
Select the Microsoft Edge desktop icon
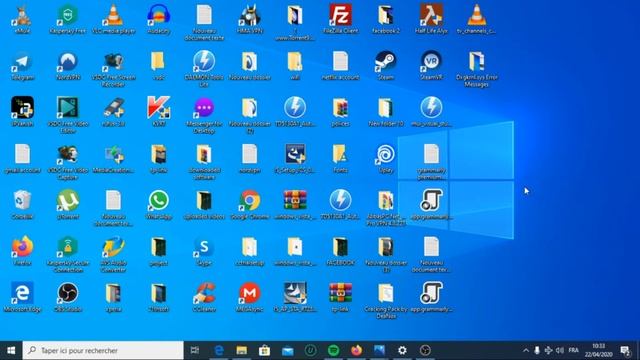[x=22, y=297]
